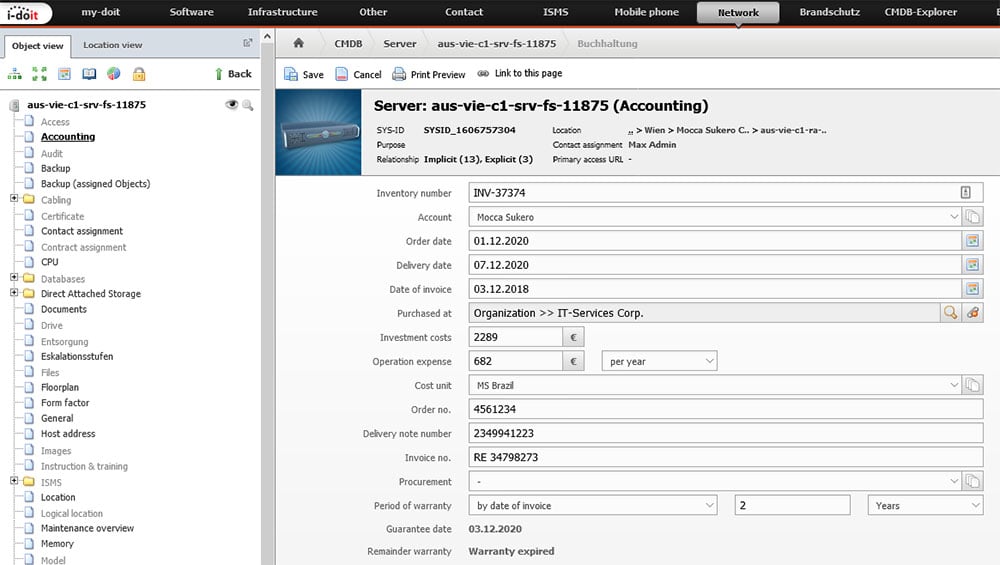Click the Cancel button
The width and height of the screenshot is (1000, 565).
358,74
